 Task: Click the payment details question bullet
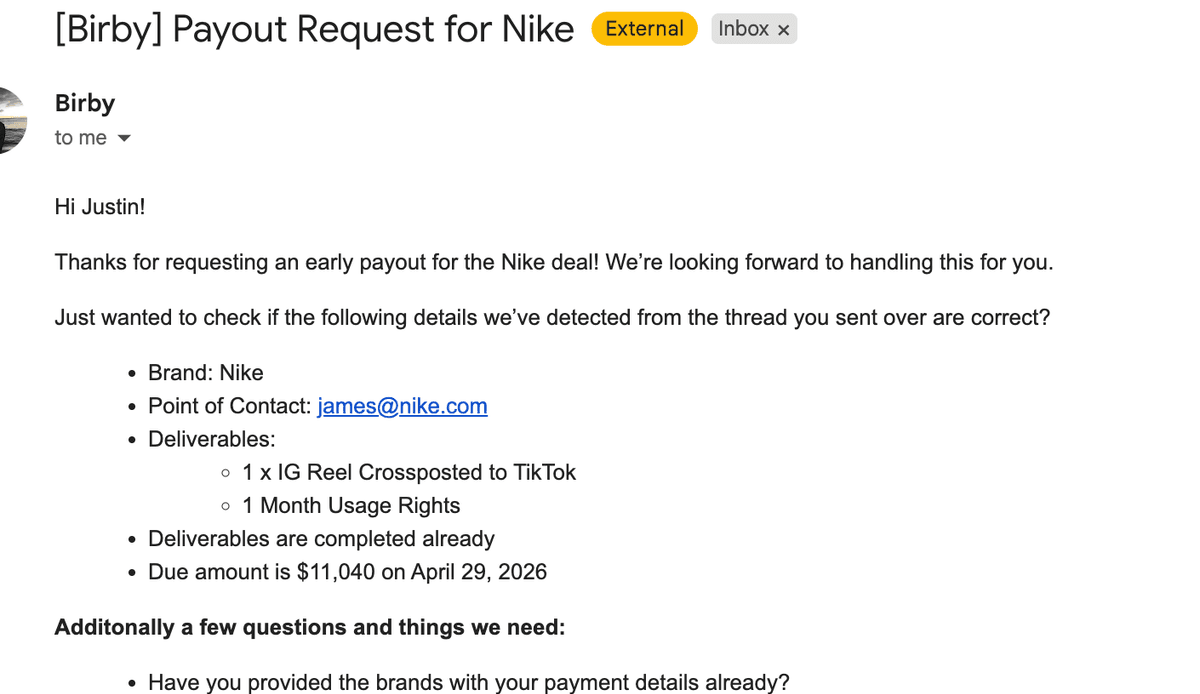click(468, 682)
